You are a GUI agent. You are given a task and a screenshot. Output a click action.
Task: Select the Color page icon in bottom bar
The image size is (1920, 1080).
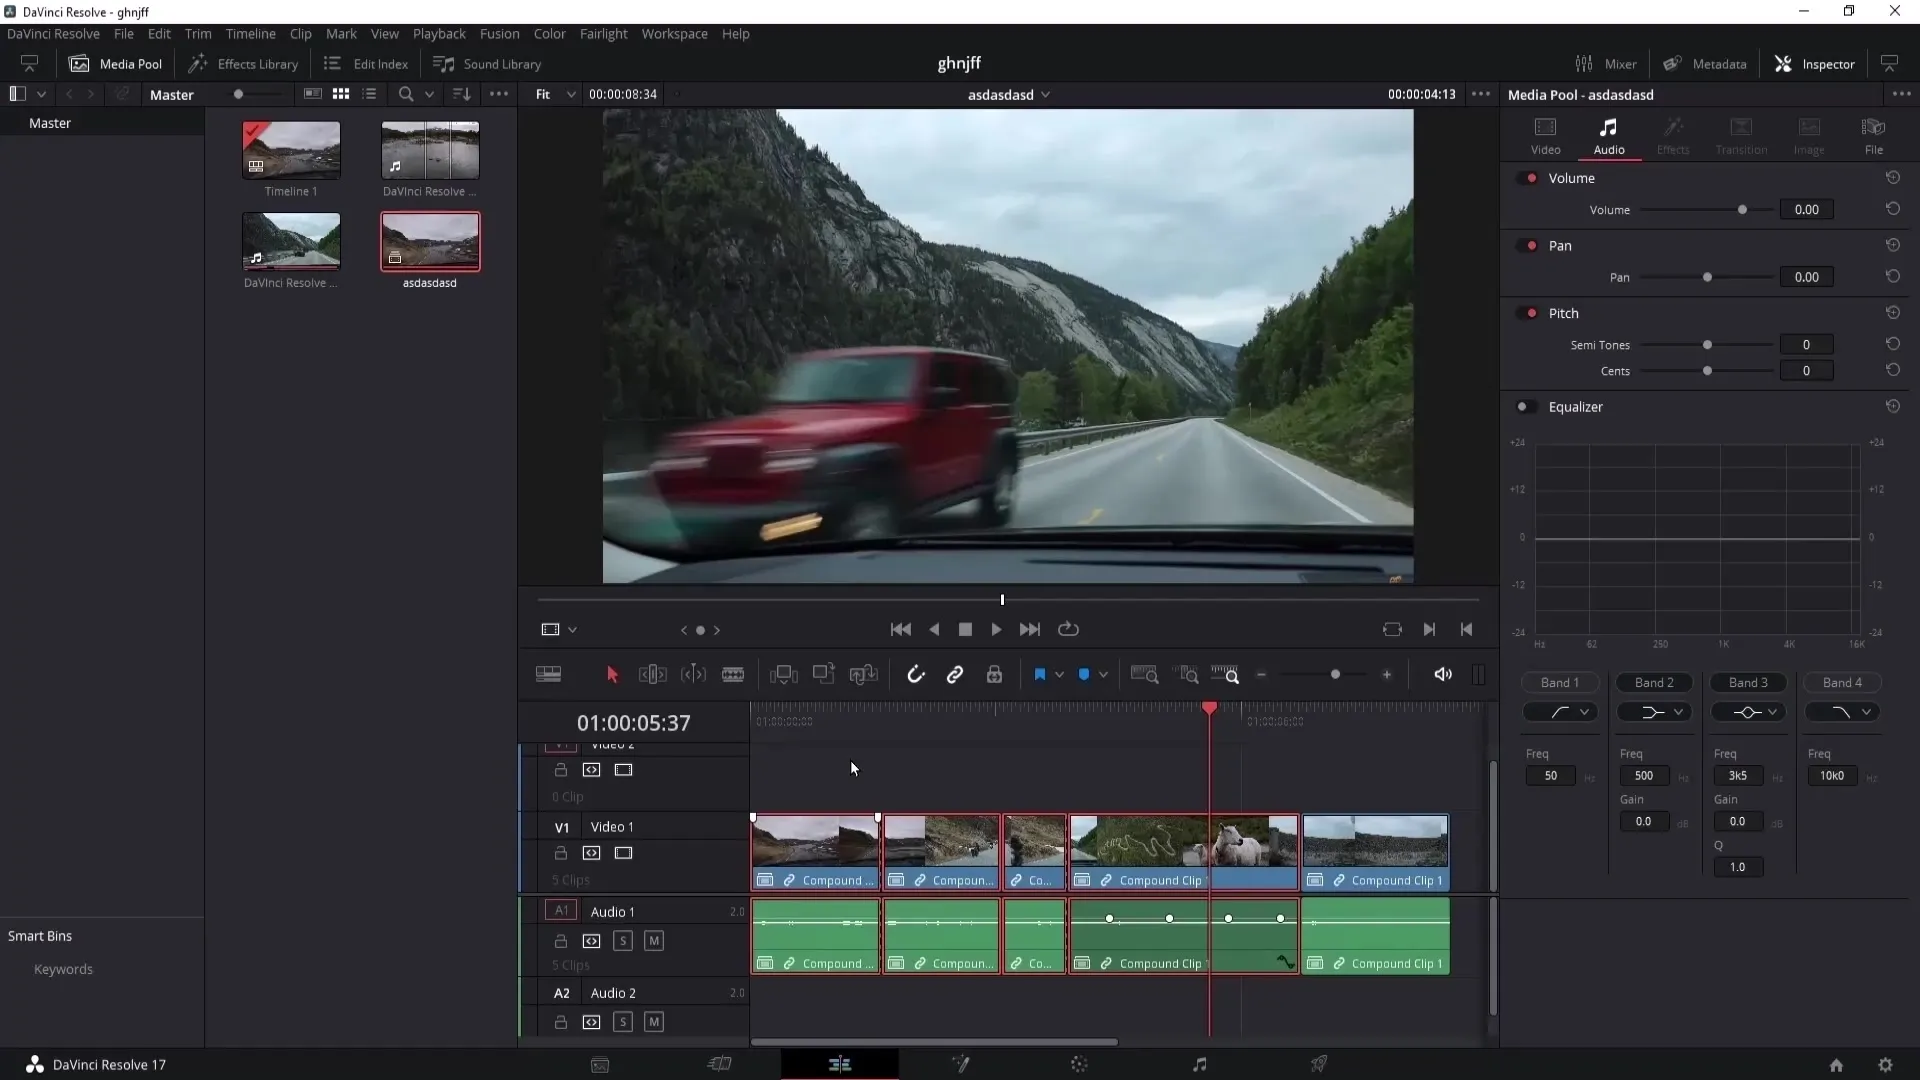pos(1079,1064)
